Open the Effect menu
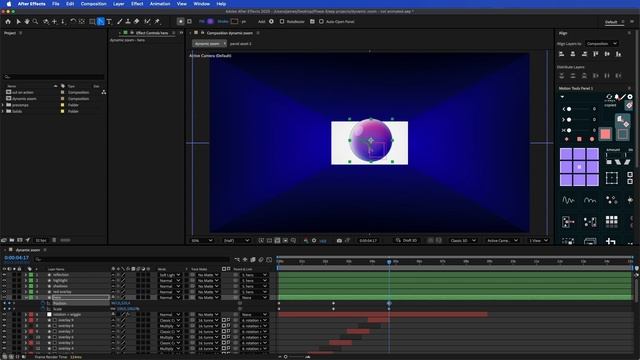Viewport: 640px width, 360px height. [137, 4]
